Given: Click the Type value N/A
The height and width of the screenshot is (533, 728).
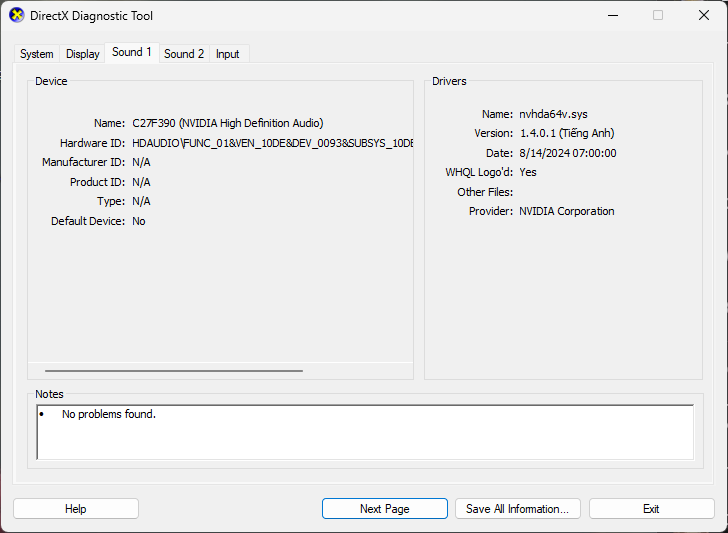Looking at the screenshot, I should 141,202.
